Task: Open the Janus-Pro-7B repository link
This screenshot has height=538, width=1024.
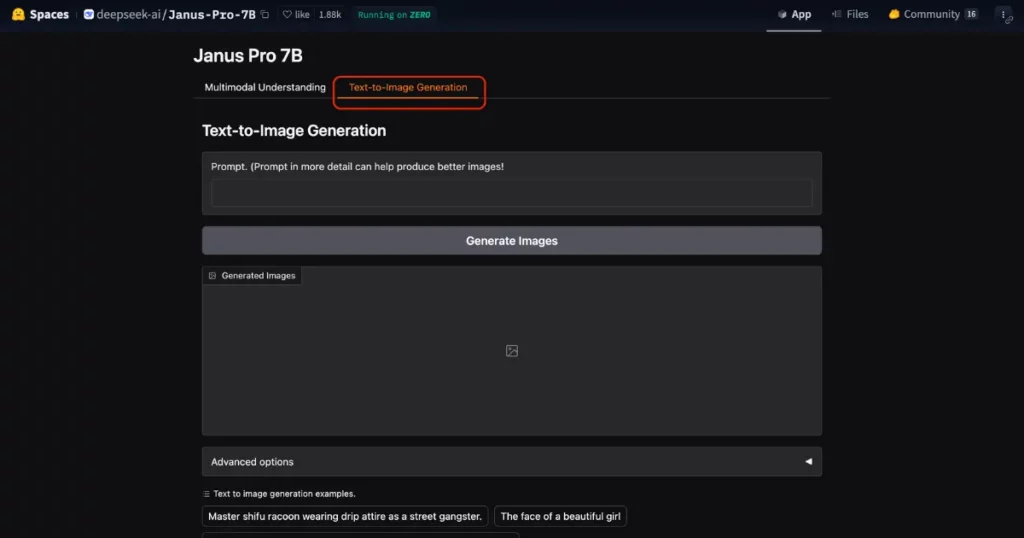Action: tap(211, 15)
